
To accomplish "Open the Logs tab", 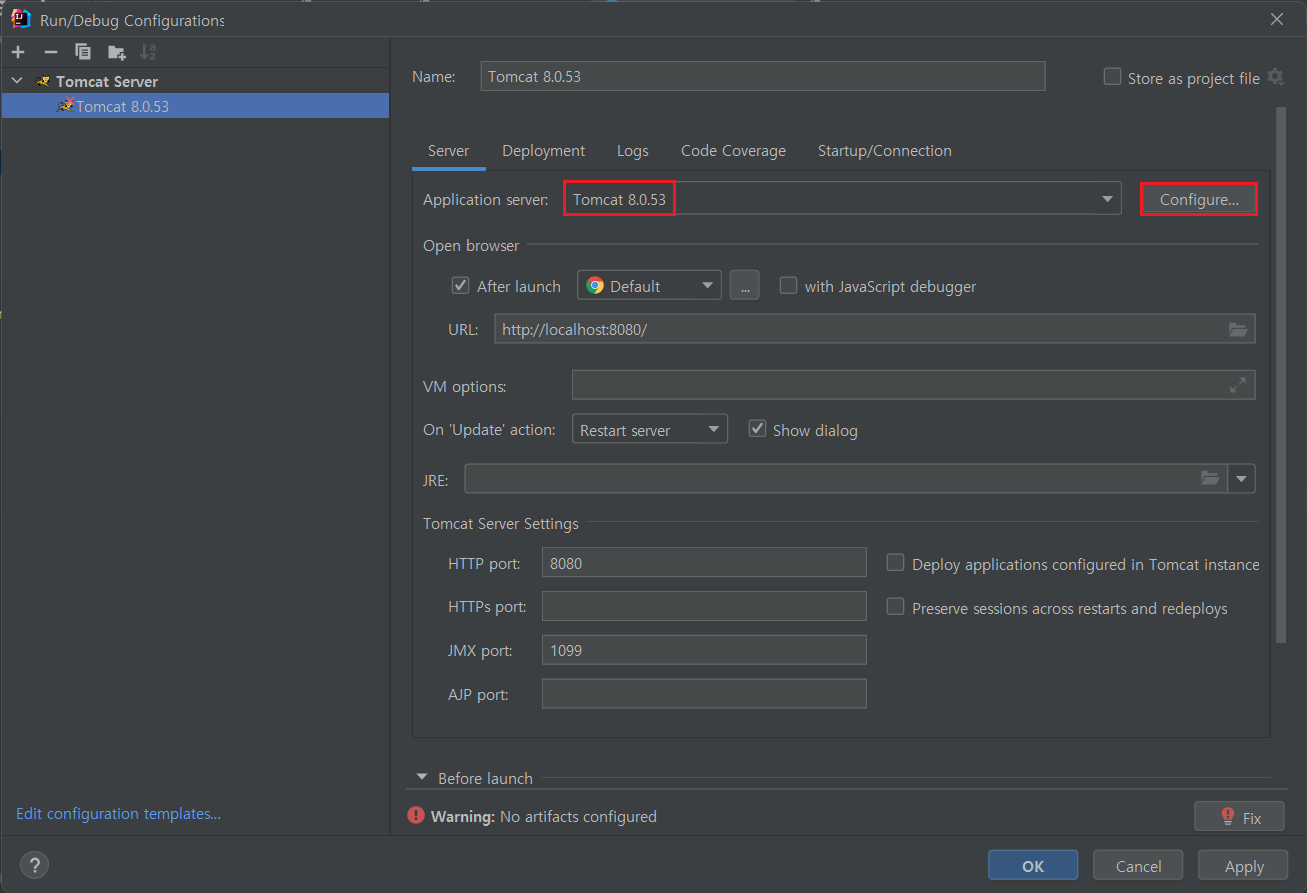I will [x=632, y=151].
